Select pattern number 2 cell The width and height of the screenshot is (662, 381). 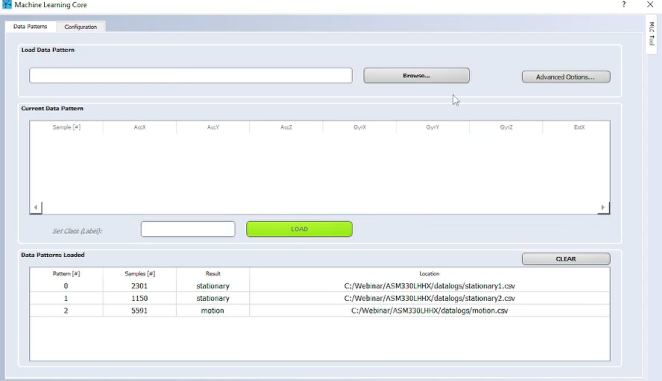tap(66, 310)
